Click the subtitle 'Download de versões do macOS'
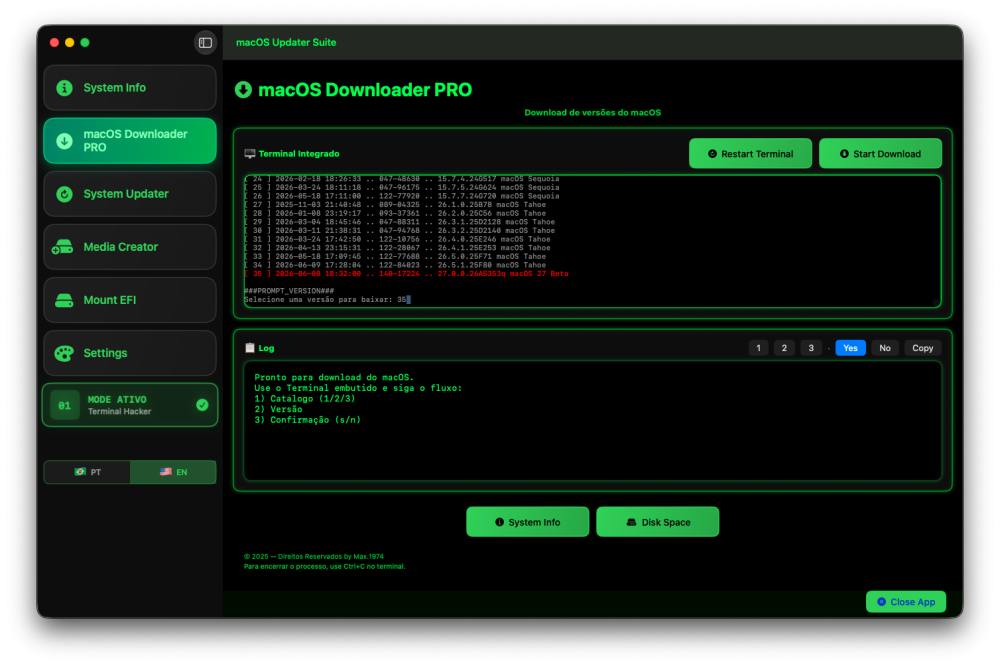Screen dimensions: 1000x667 pyautogui.click(x=592, y=113)
